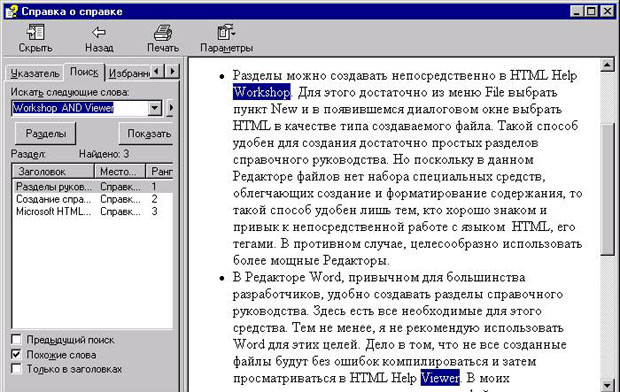The height and width of the screenshot is (392, 620).
Task: Open the Параметры options icon
Action: coord(226,32)
